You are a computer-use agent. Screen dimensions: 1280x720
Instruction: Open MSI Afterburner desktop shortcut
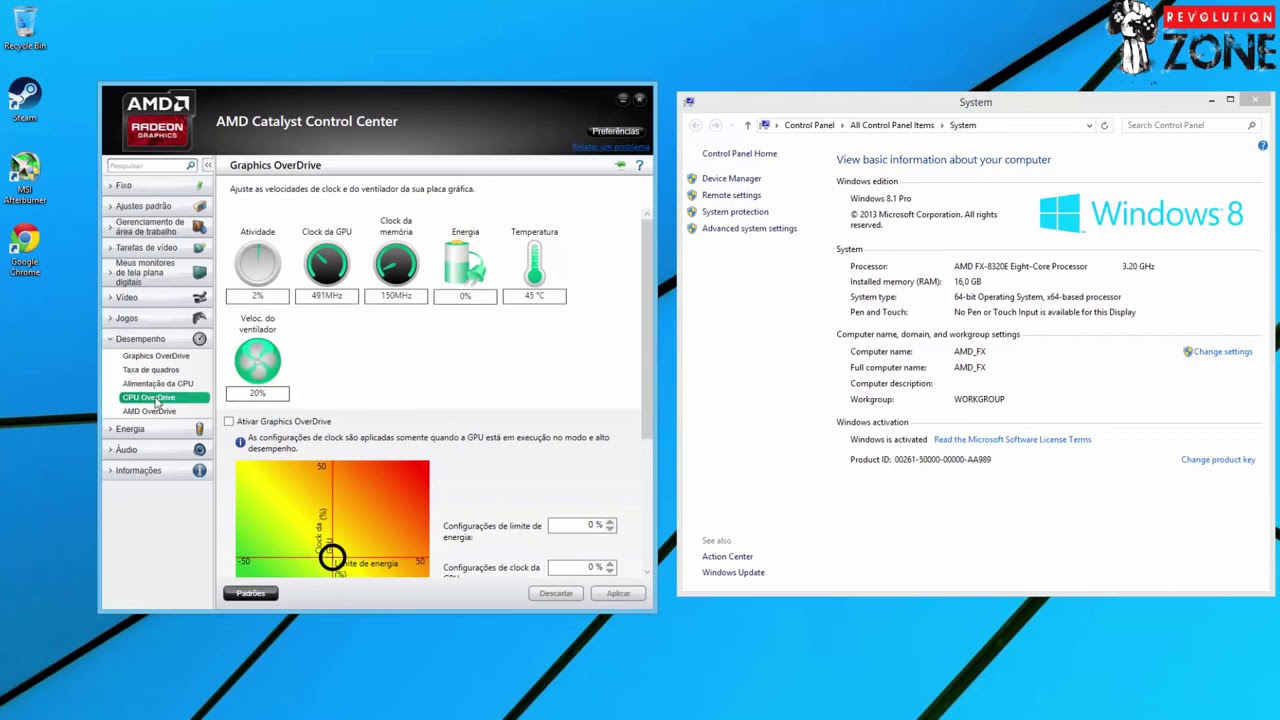[25, 179]
